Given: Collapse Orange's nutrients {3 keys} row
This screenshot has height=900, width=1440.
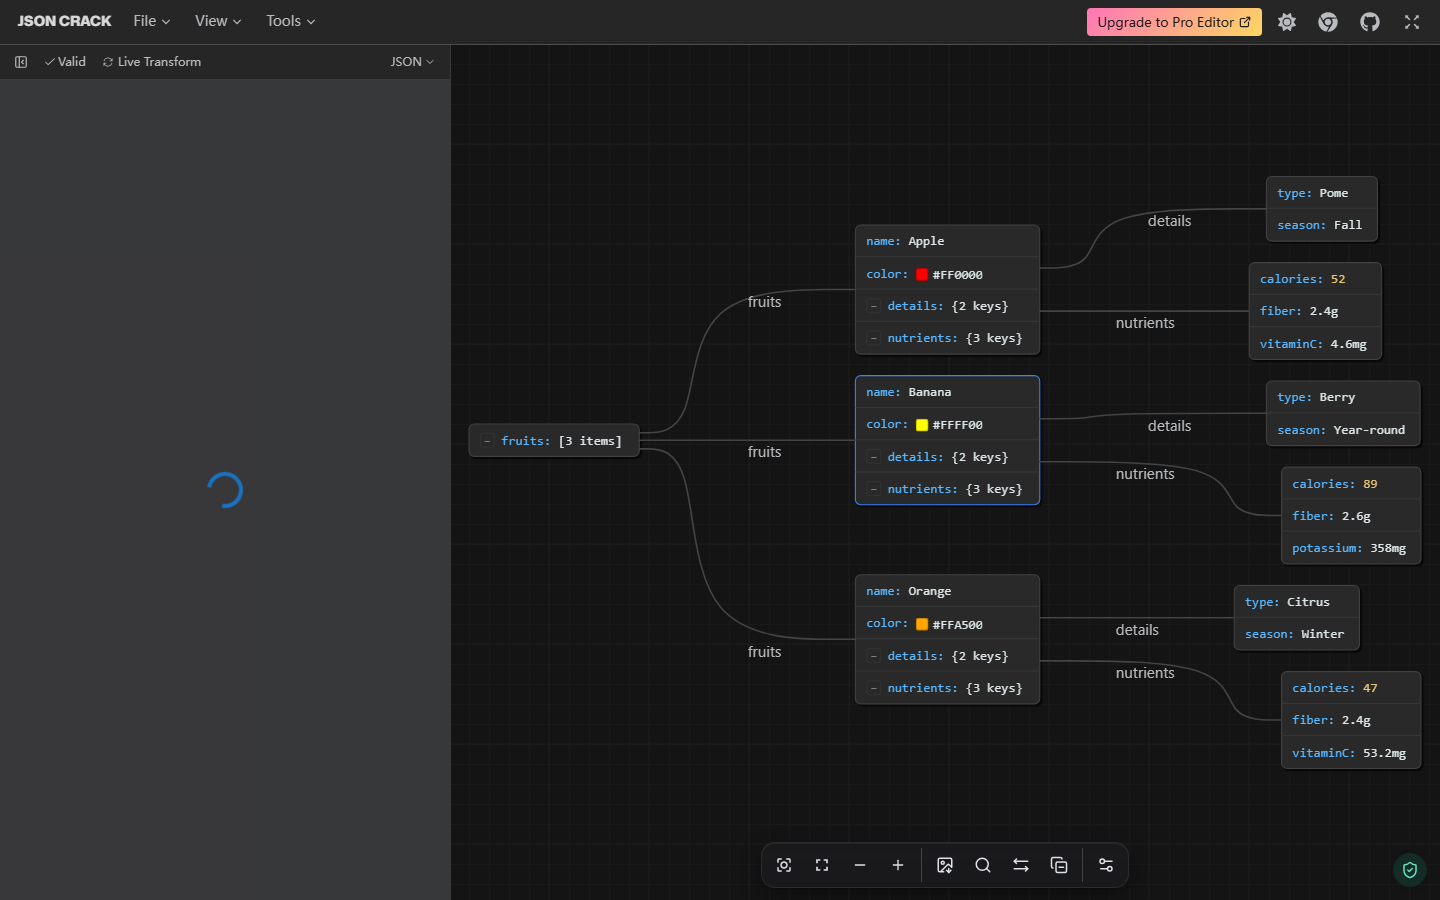Looking at the screenshot, I should click(x=874, y=688).
